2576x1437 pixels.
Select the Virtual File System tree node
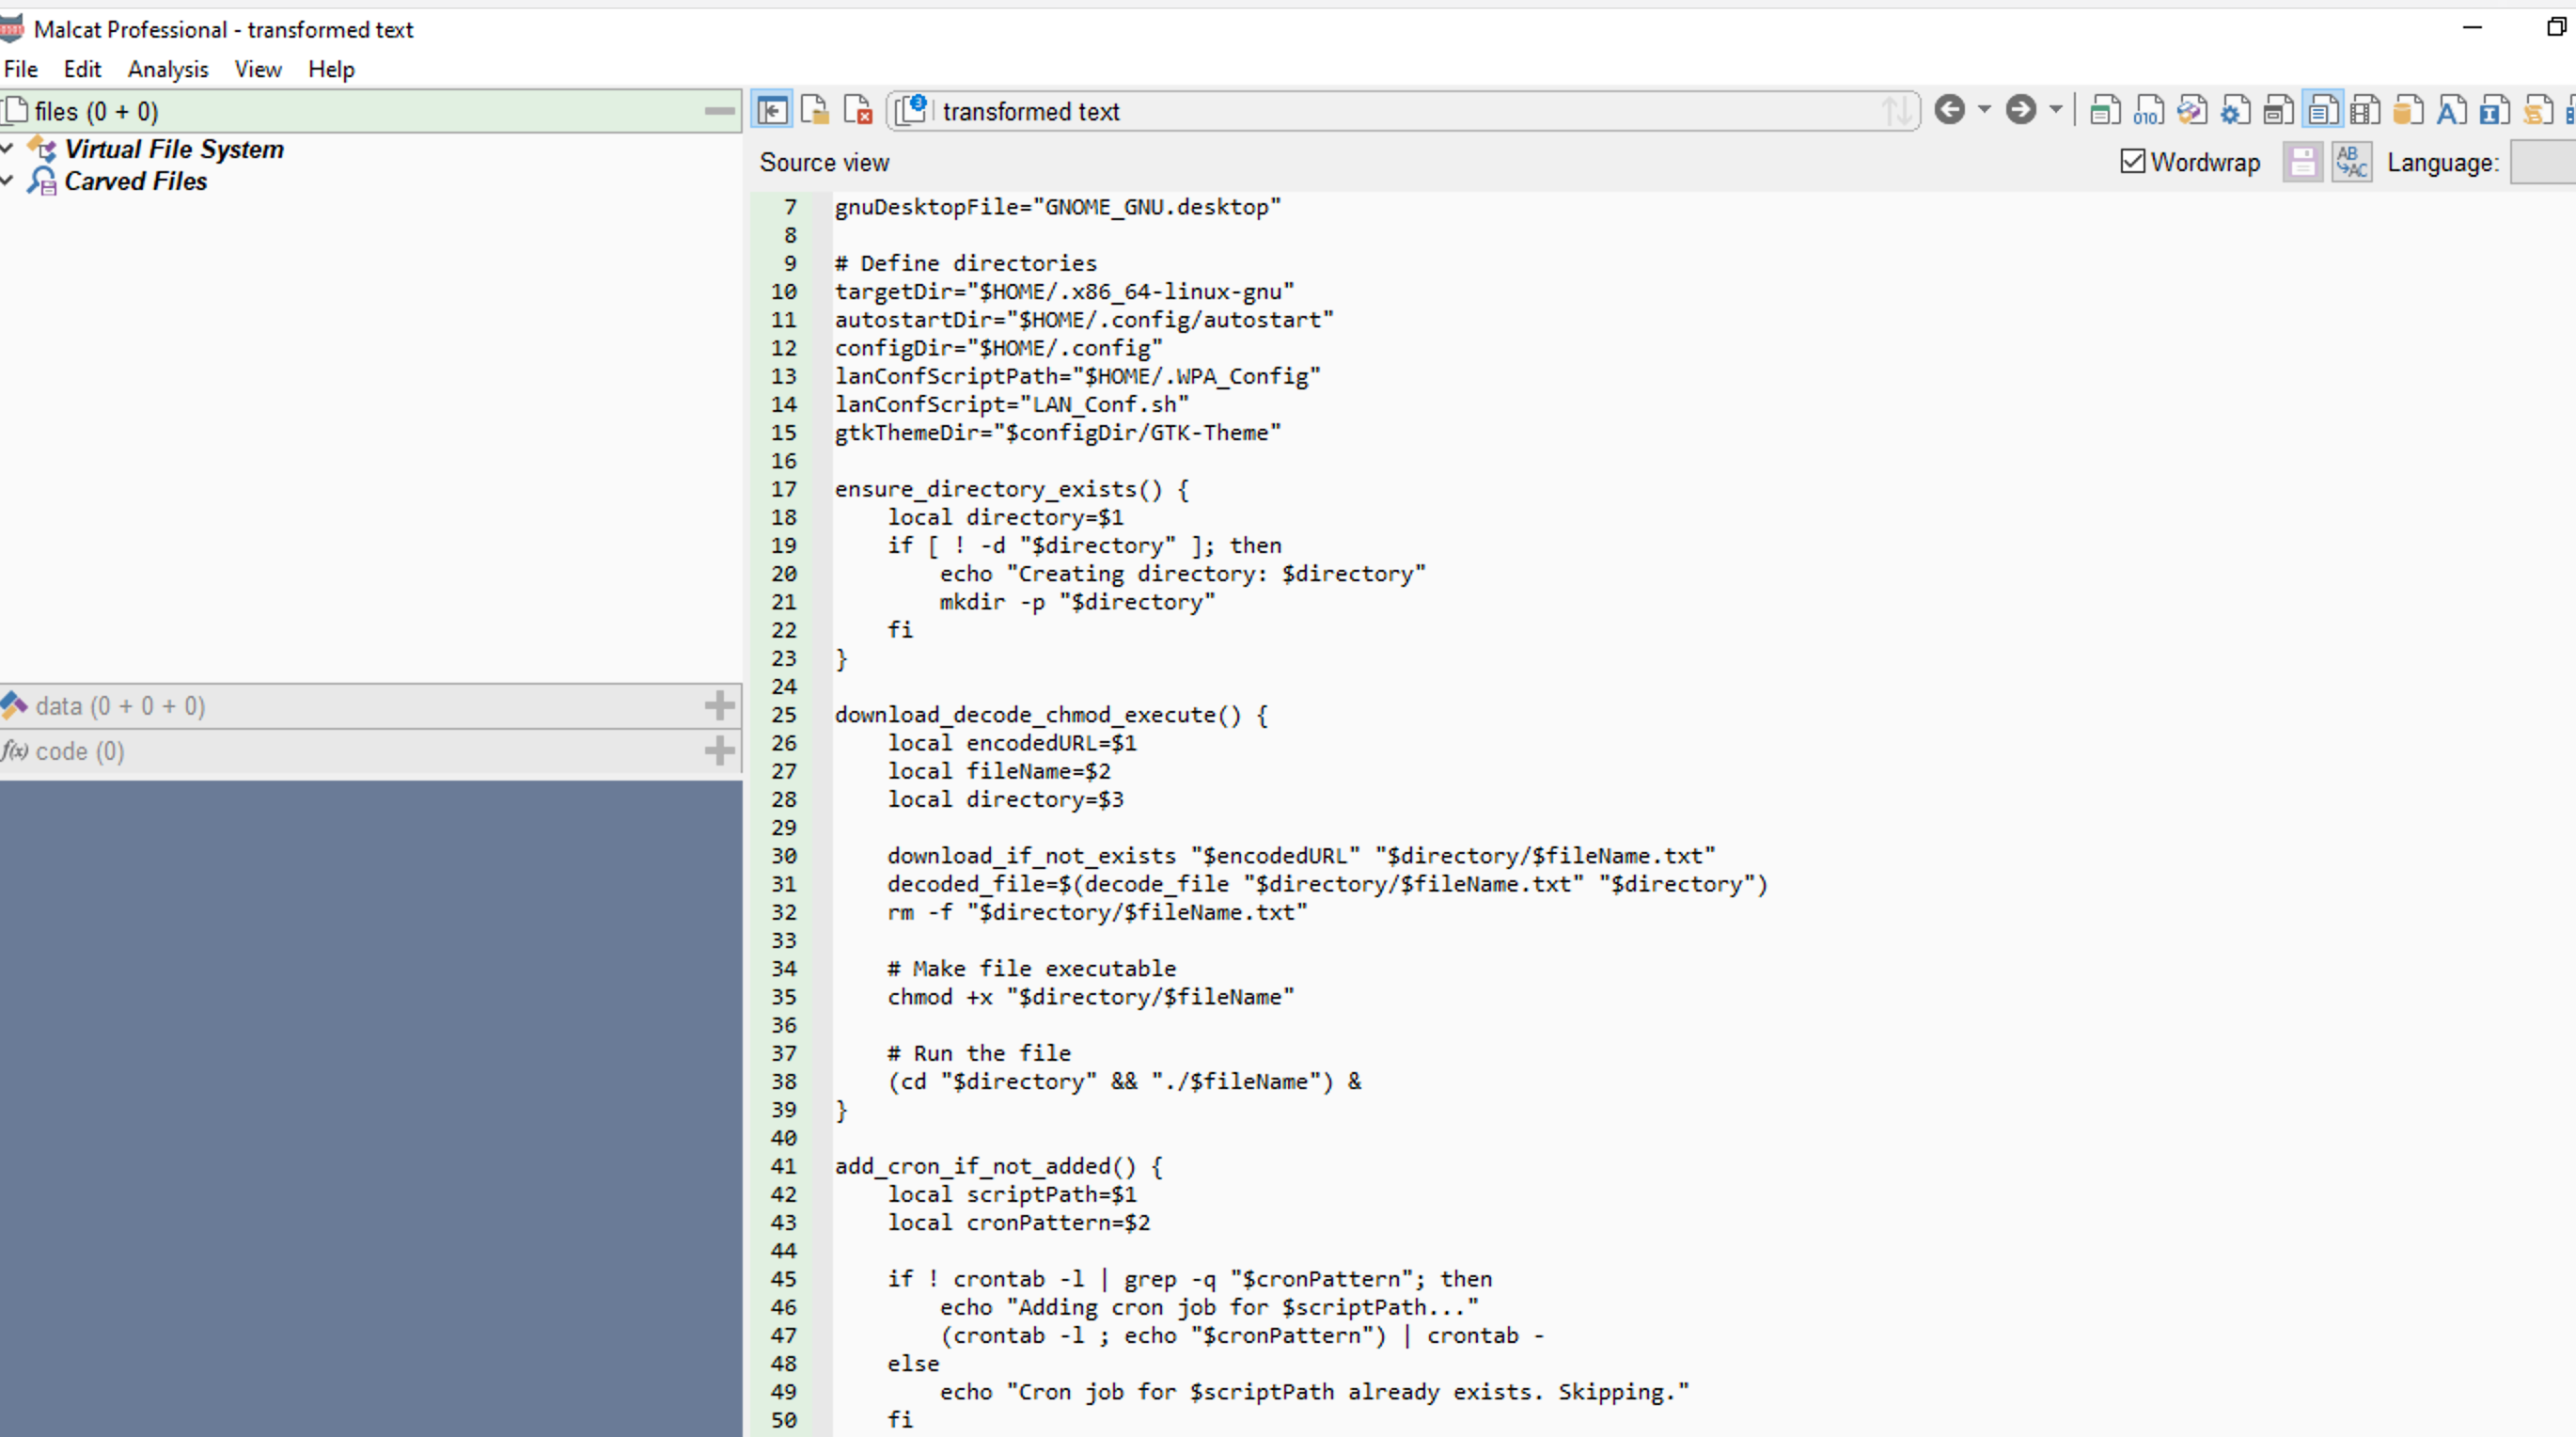(174, 149)
